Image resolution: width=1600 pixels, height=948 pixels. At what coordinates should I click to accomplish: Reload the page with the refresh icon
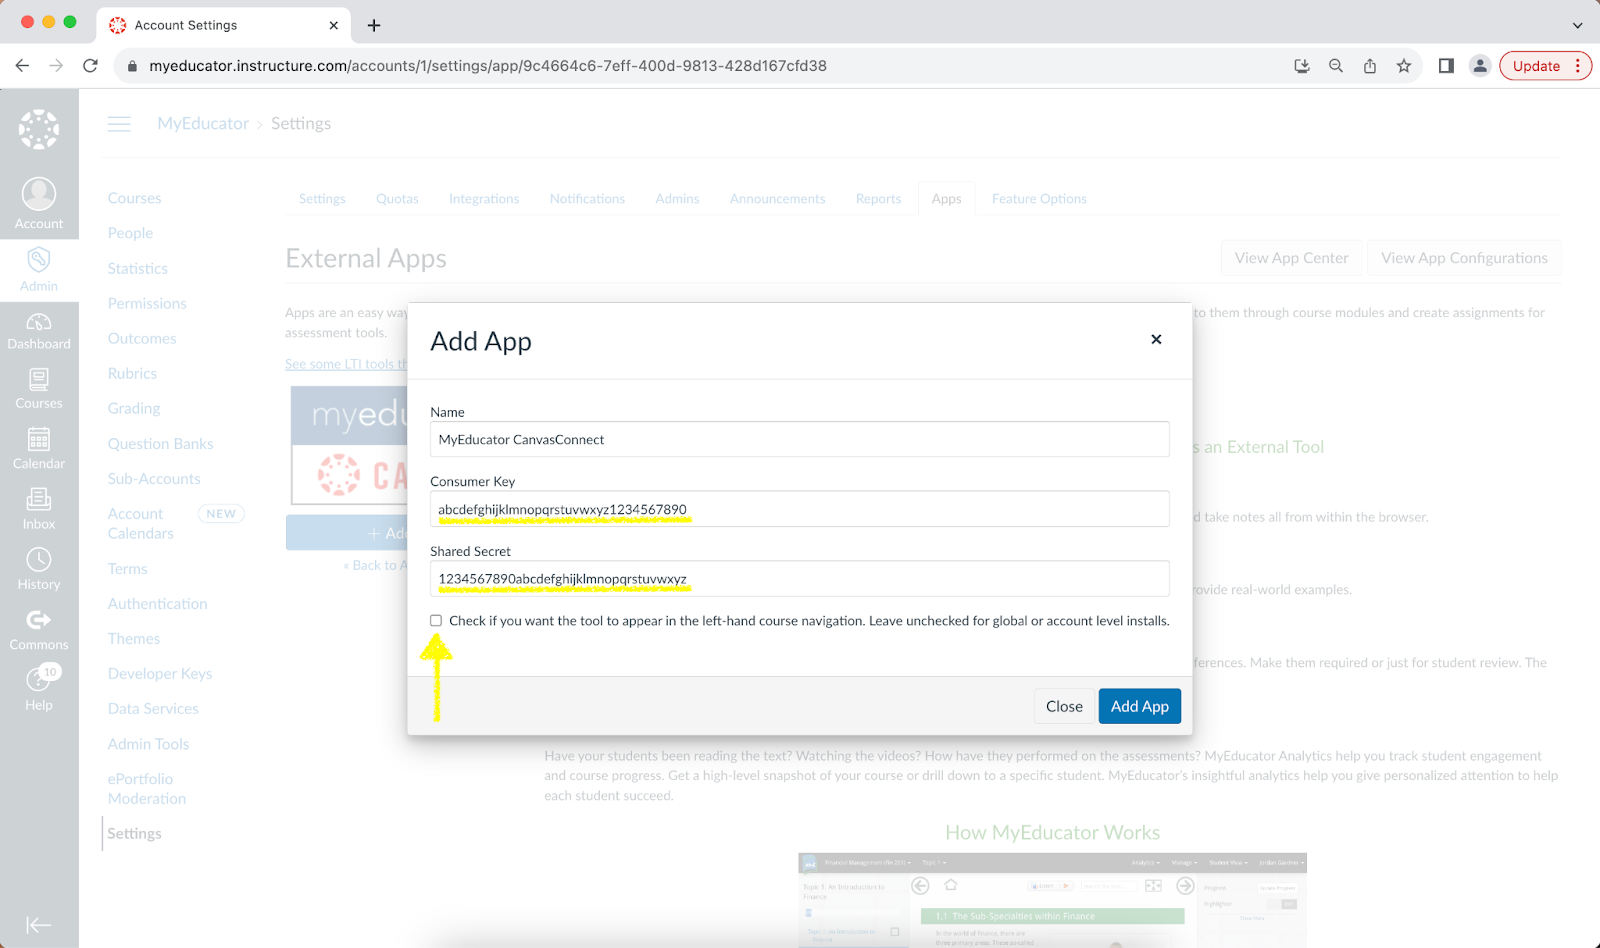tap(90, 66)
